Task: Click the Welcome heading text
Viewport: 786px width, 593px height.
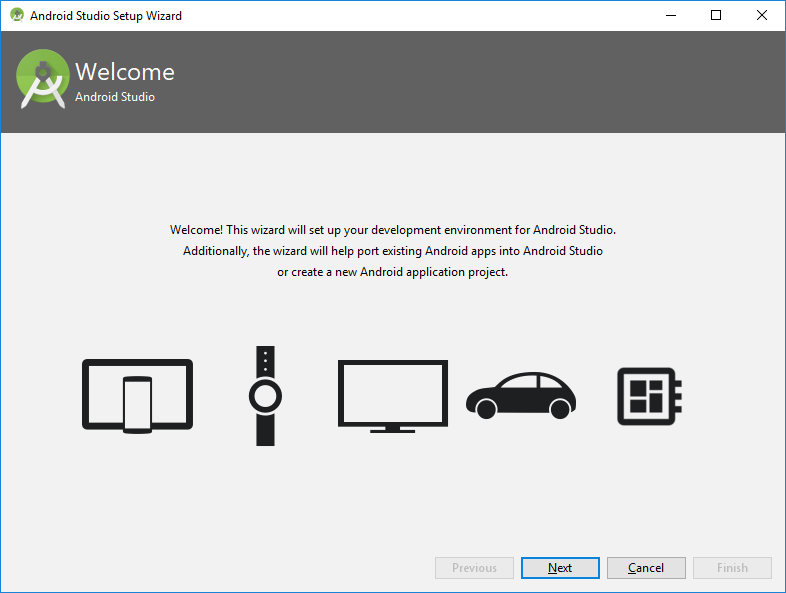Action: click(125, 72)
